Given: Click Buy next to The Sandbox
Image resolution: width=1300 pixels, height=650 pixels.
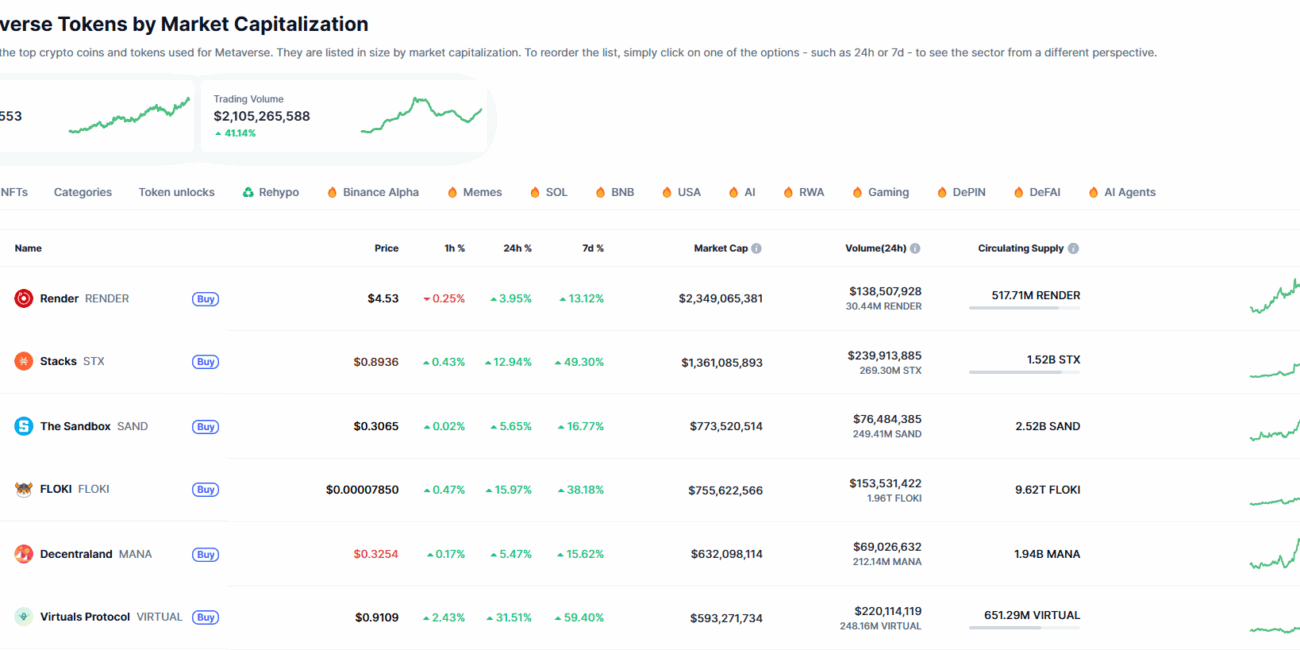Looking at the screenshot, I should [205, 427].
